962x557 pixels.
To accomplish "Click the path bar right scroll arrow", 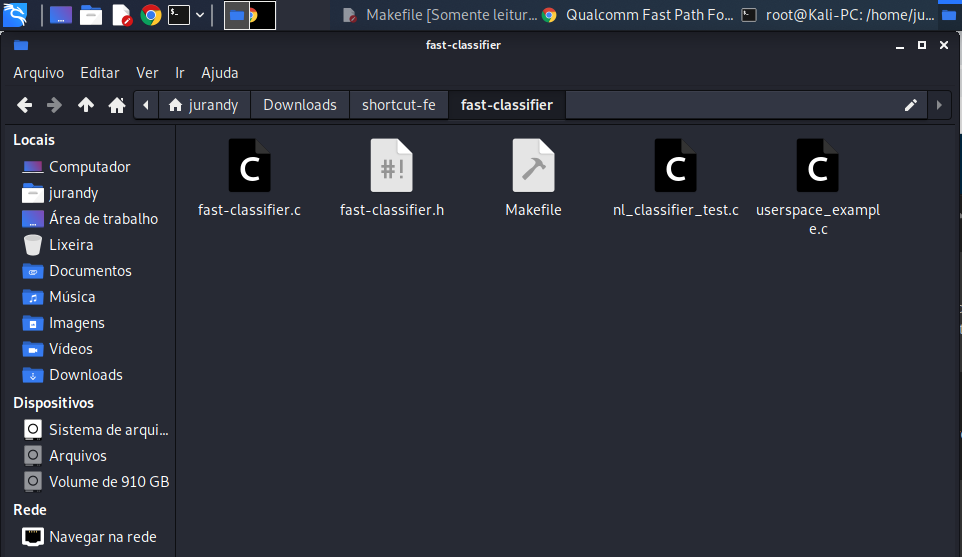I will coord(939,105).
